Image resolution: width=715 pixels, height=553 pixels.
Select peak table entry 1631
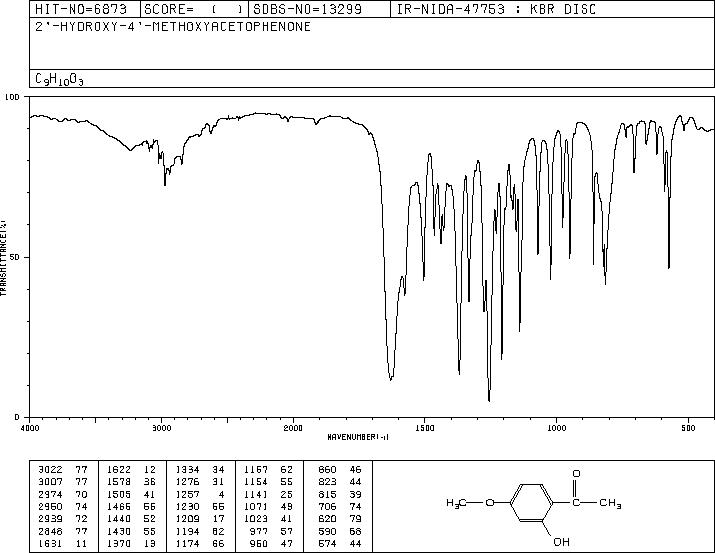click(62, 543)
